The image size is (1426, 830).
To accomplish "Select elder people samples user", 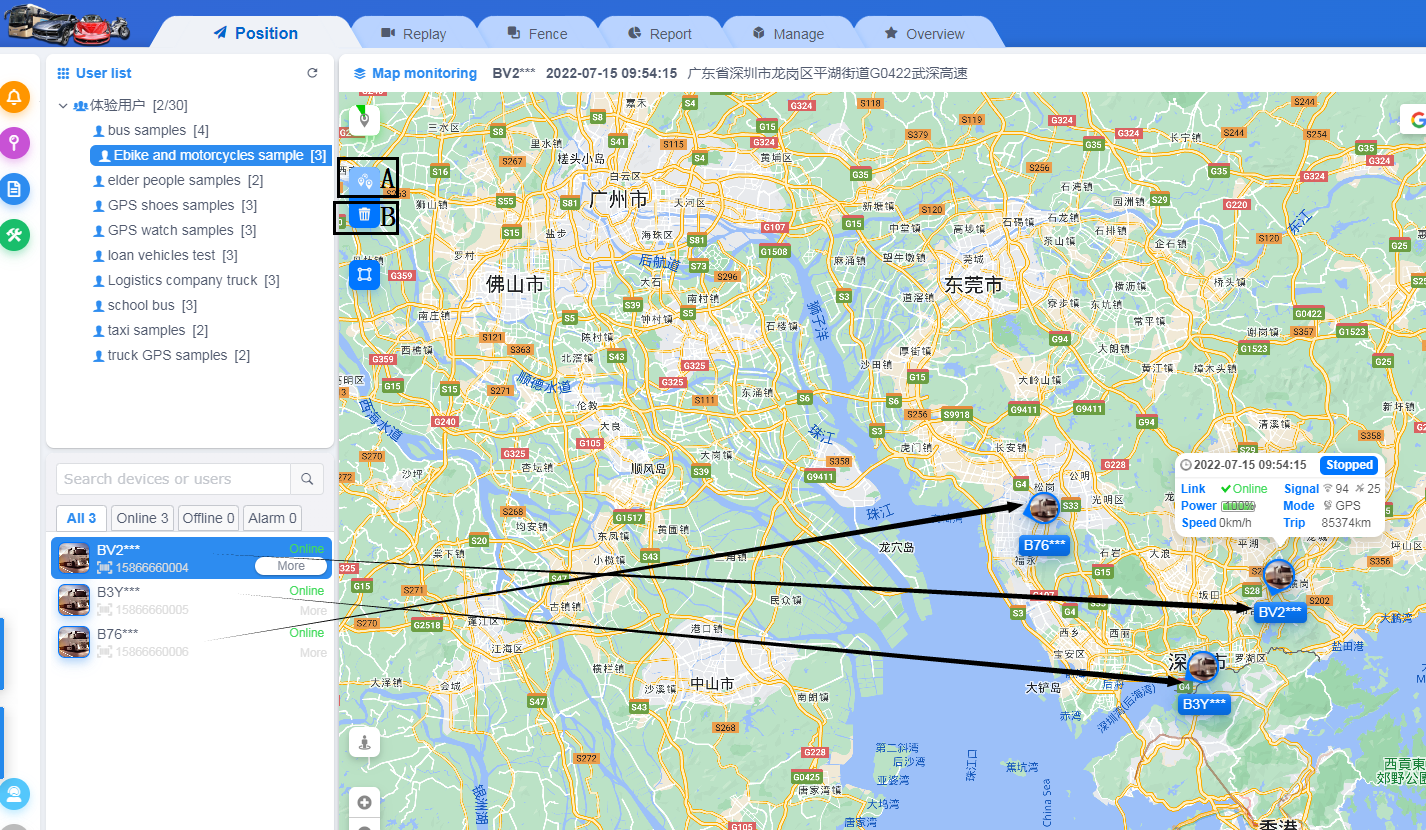I will tap(177, 180).
